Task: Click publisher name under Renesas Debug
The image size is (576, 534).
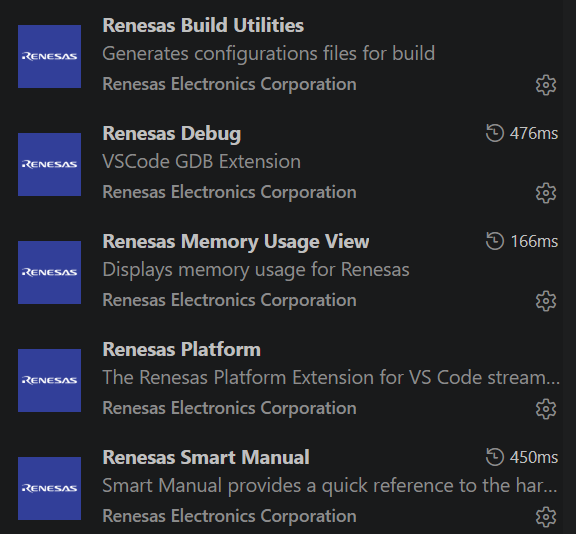Action: tap(230, 192)
